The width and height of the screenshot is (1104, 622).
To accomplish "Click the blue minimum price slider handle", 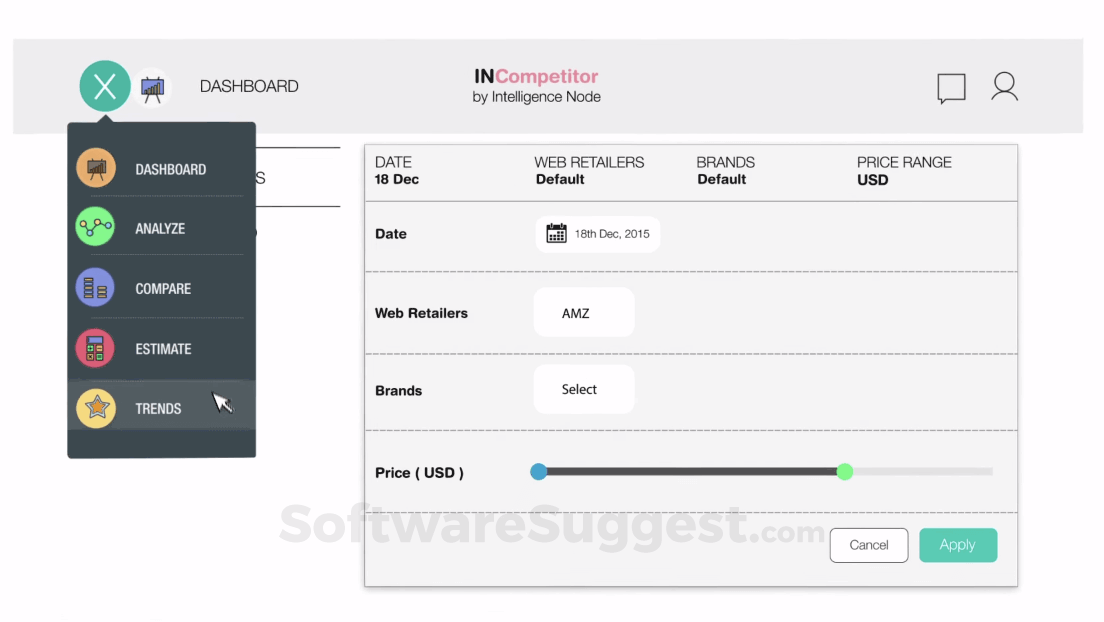I will (539, 471).
